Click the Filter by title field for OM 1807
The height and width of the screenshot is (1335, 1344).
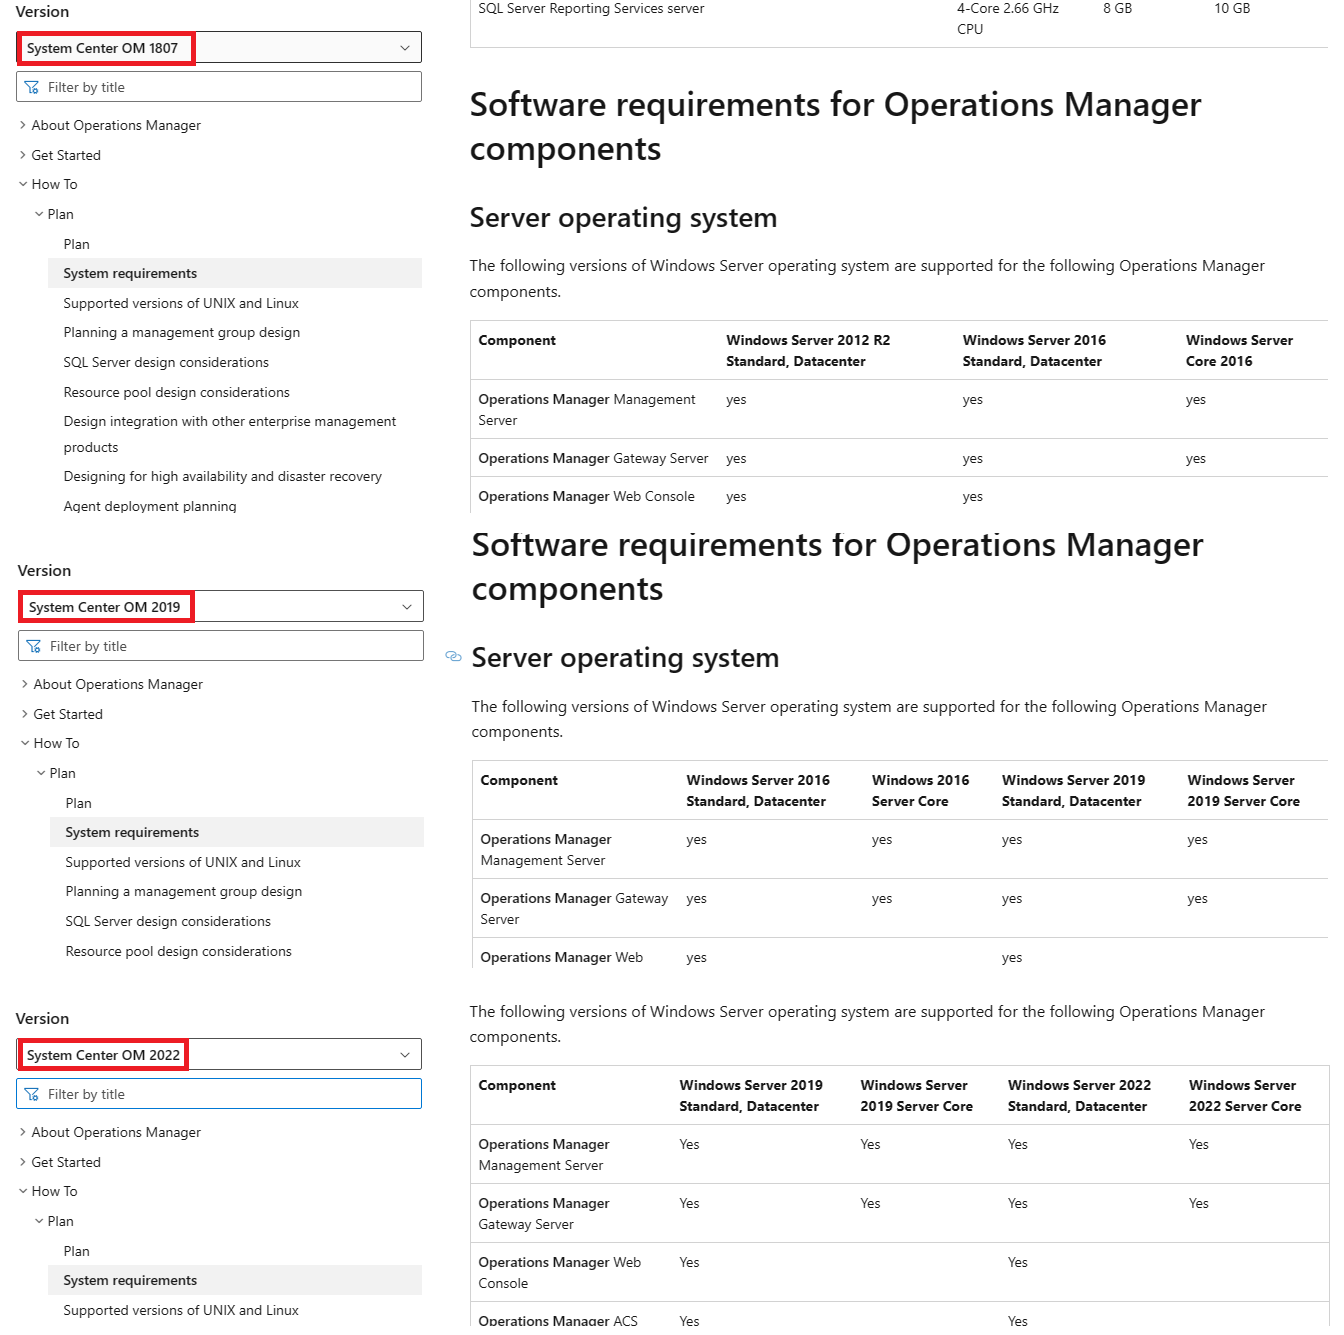(219, 87)
